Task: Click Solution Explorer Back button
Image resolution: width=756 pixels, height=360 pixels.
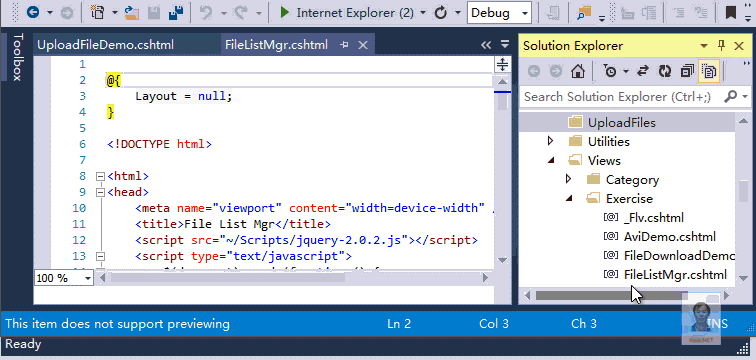Action: [534, 72]
